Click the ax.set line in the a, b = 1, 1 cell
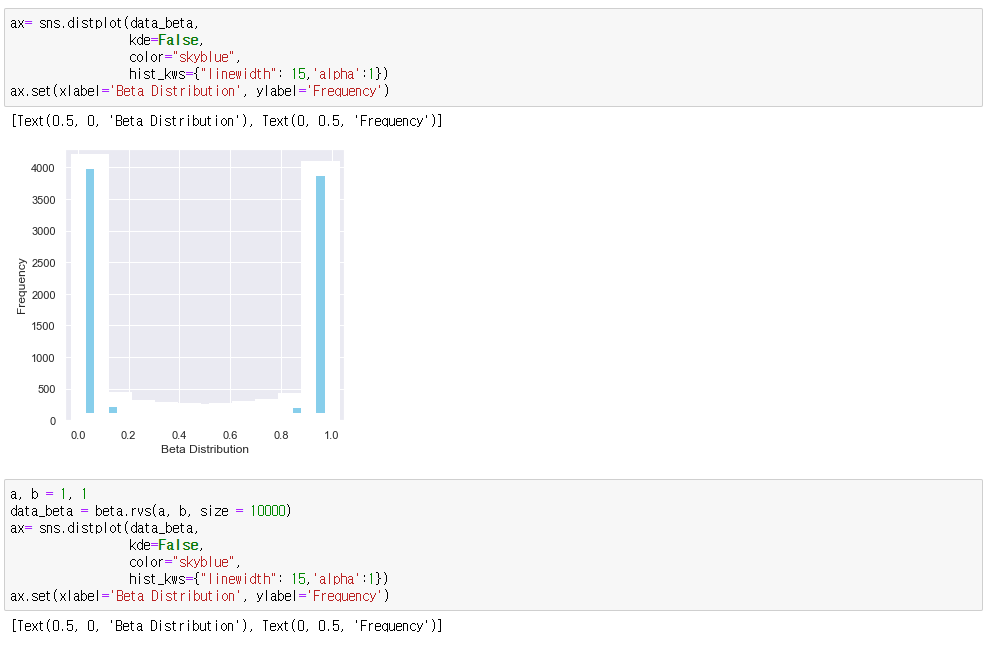This screenshot has height=648, width=997. pyautogui.click(x=200, y=596)
